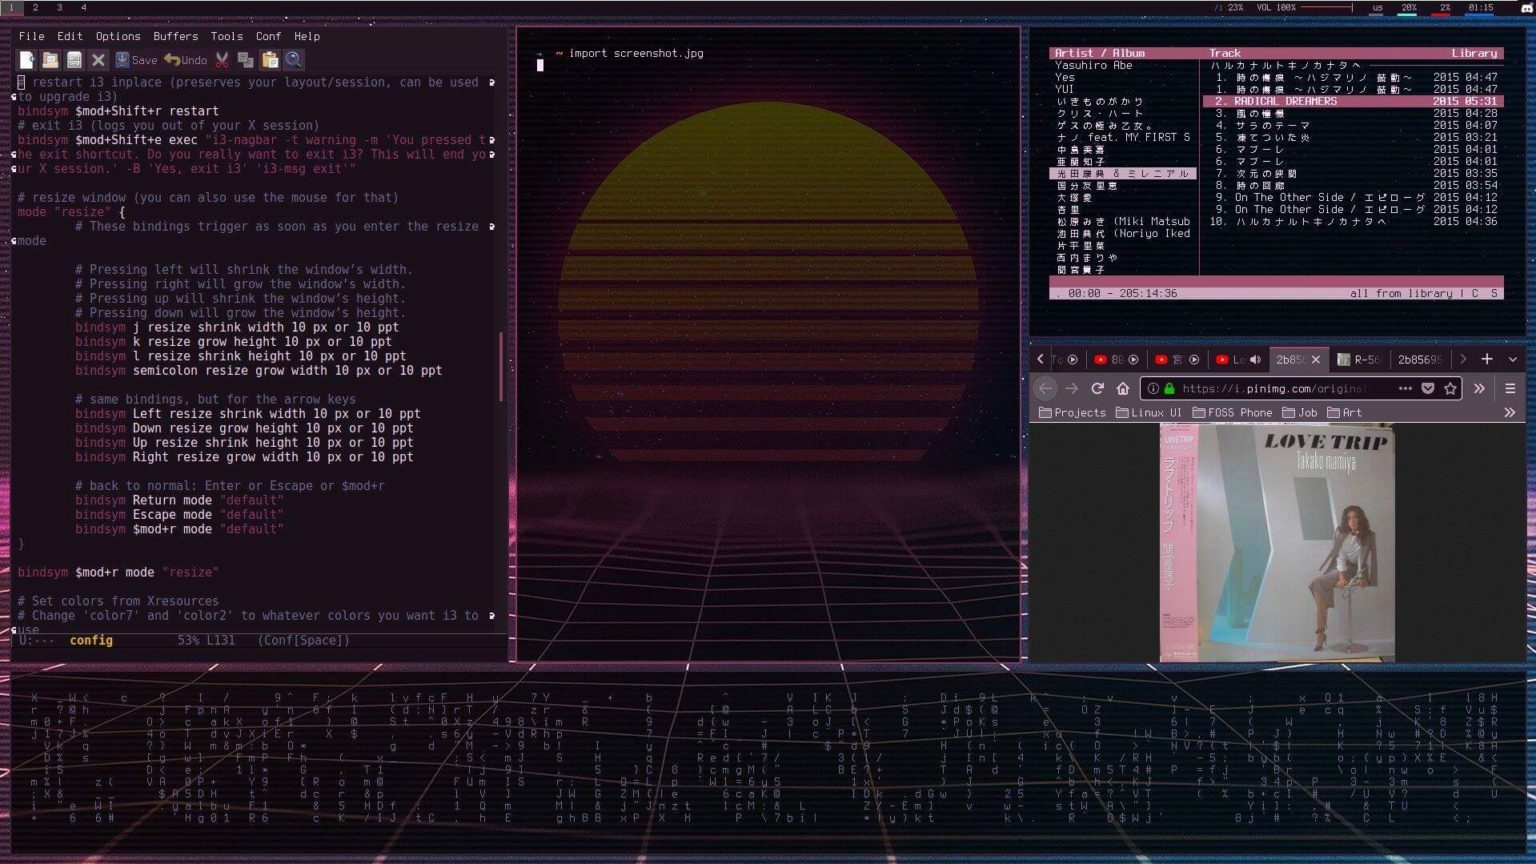Click the Copy icon in Emacs toolbar
The width and height of the screenshot is (1536, 864).
pos(246,60)
